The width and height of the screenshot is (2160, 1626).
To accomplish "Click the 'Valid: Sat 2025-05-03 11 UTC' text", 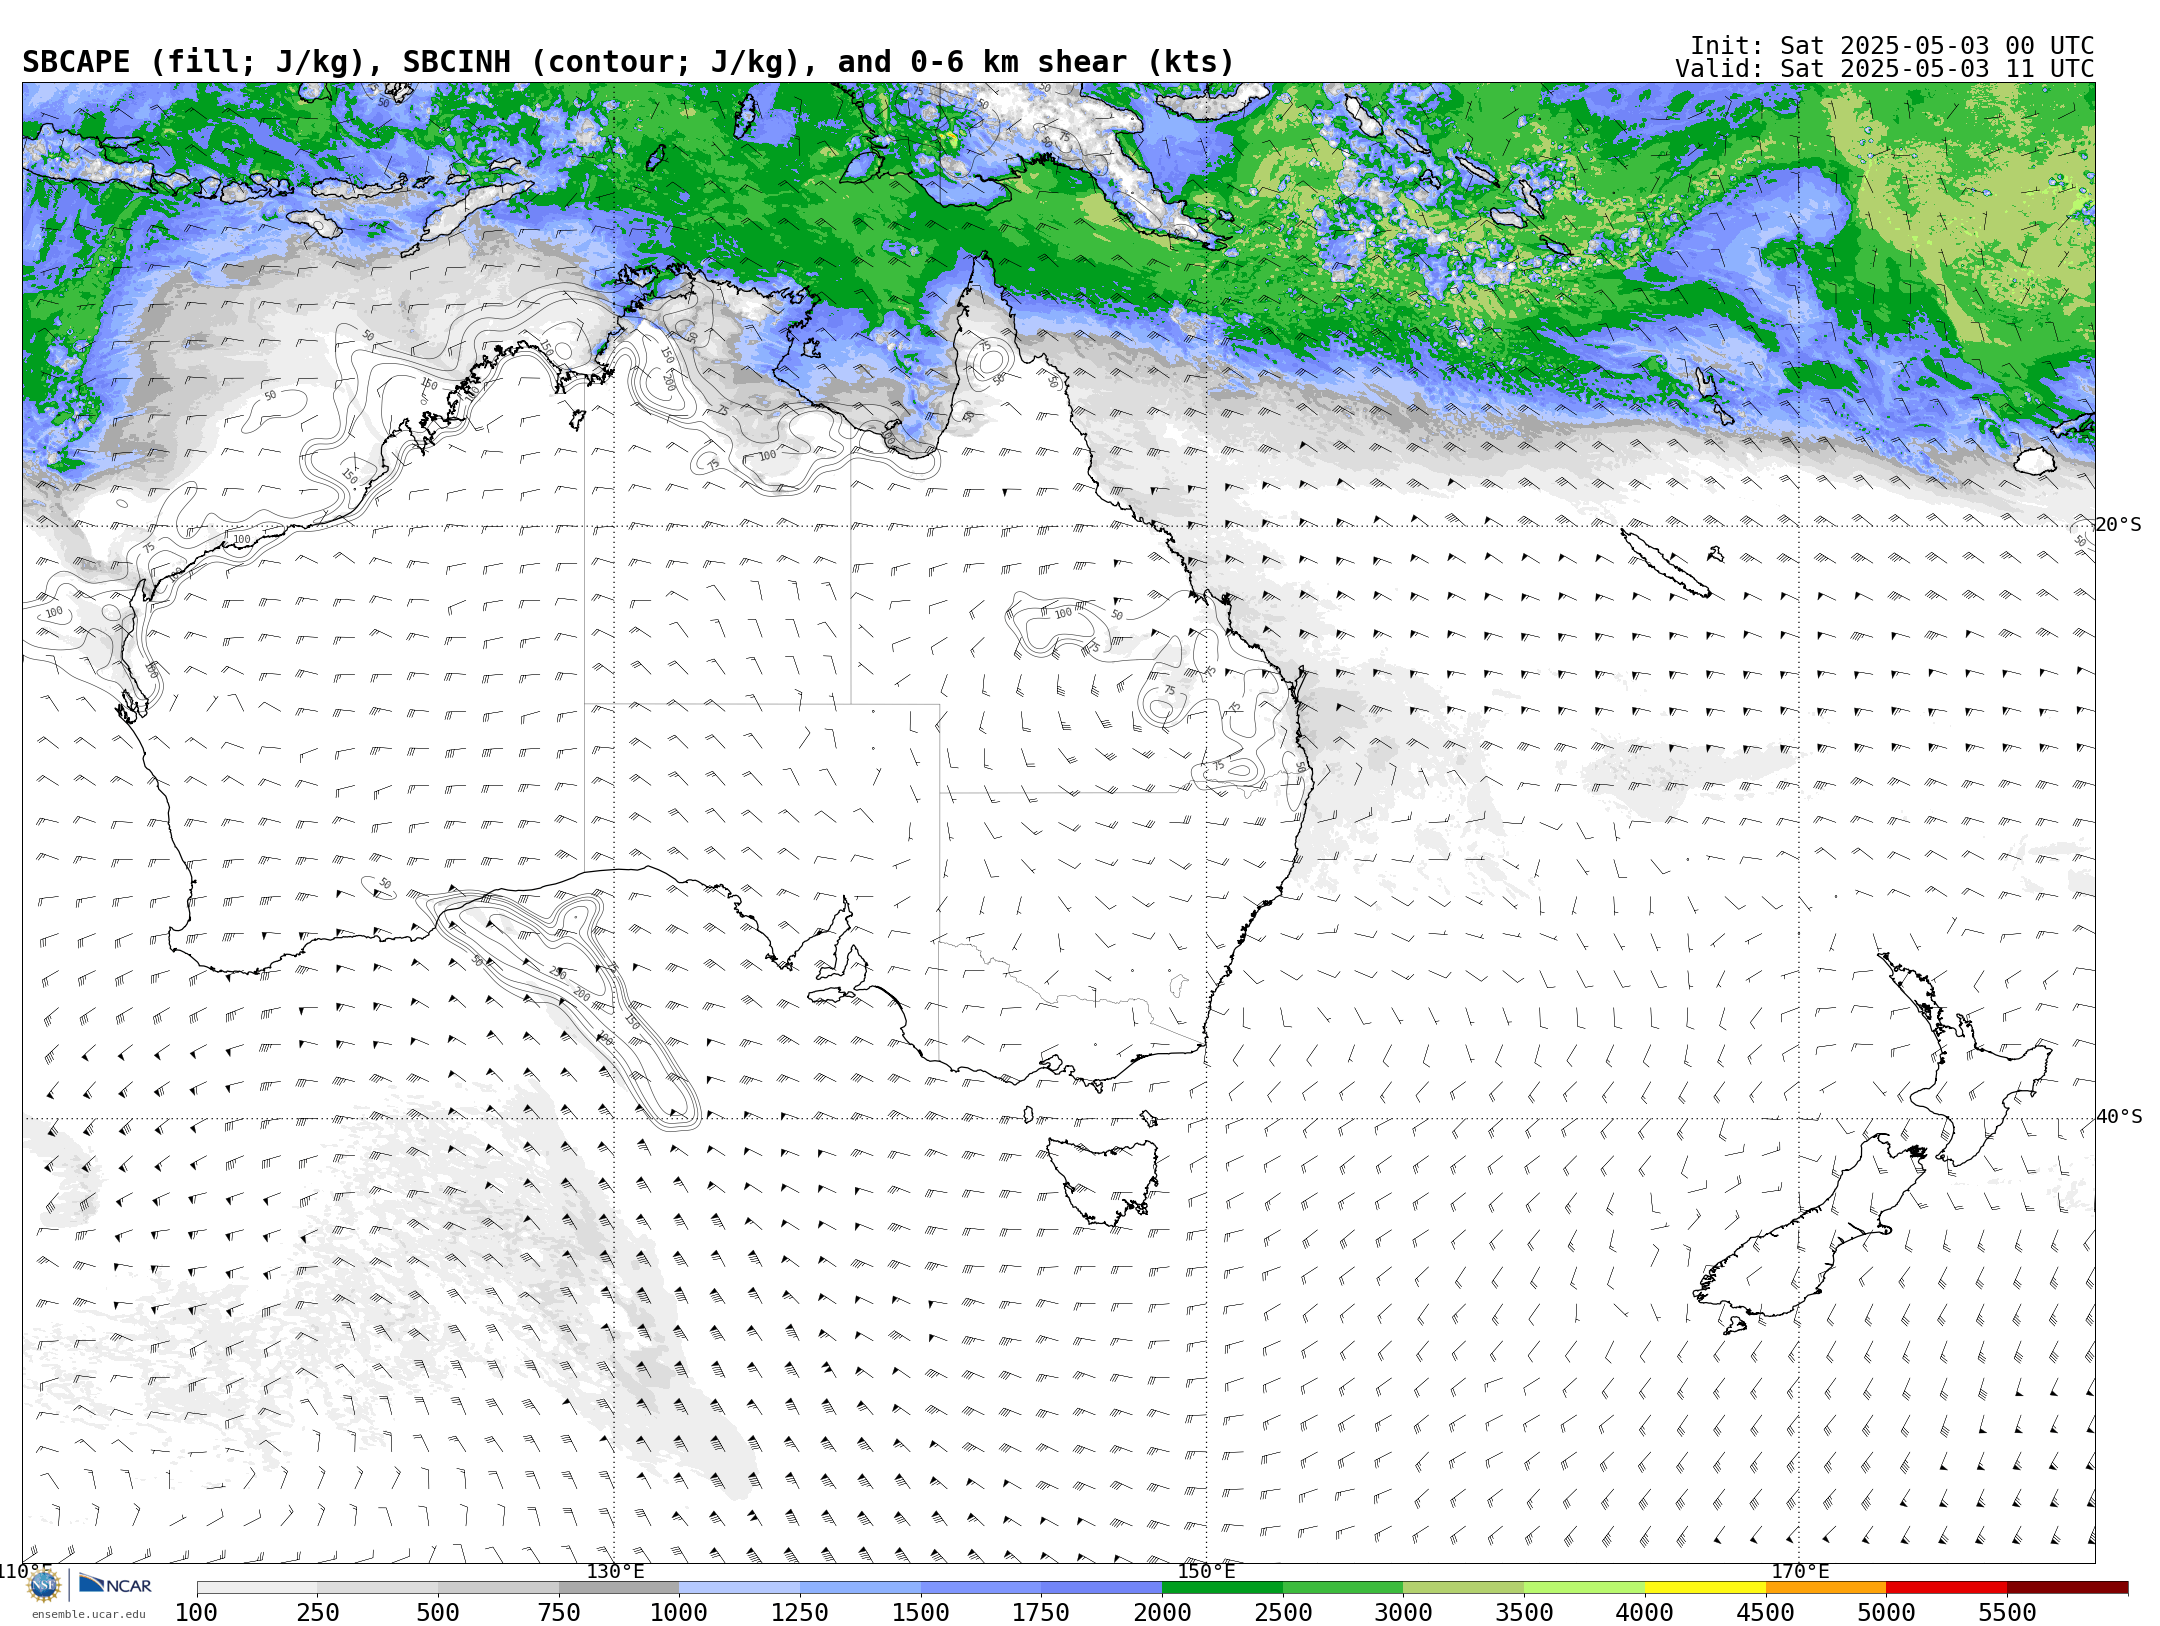I will [1885, 69].
